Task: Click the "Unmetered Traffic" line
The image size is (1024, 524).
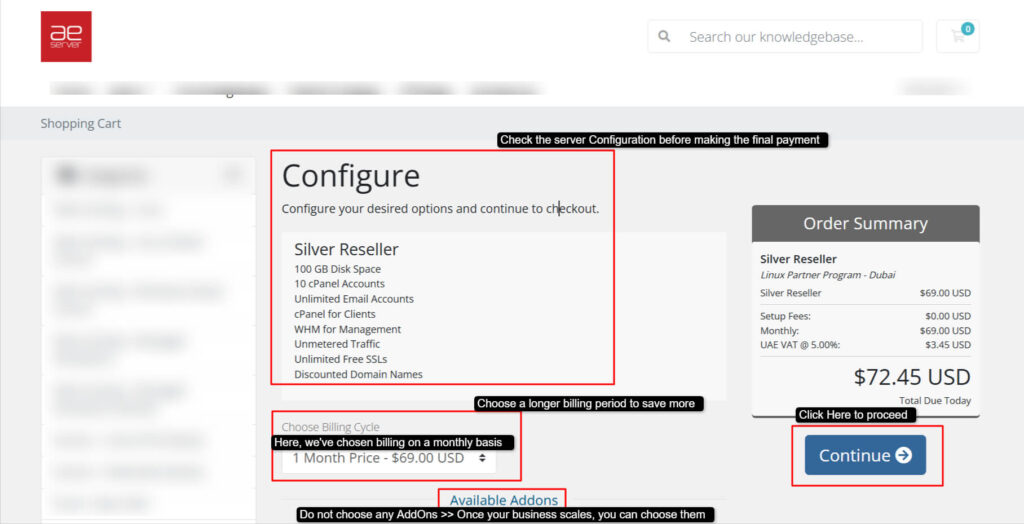Action: (x=337, y=344)
